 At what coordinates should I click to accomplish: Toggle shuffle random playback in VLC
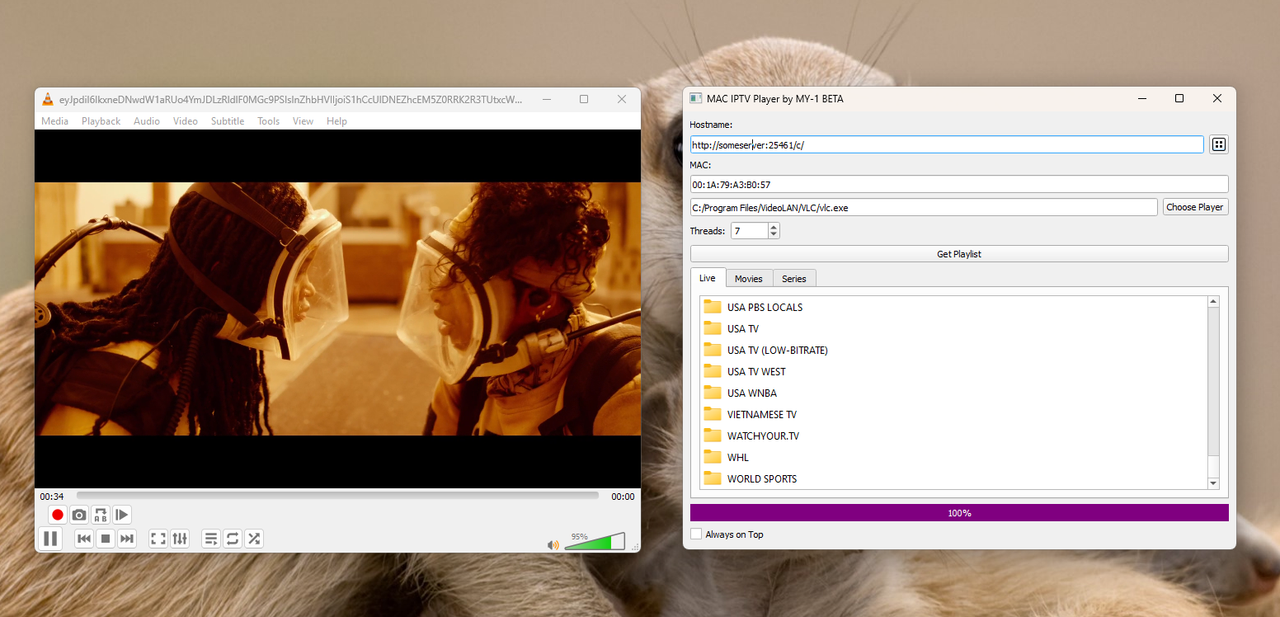(254, 539)
